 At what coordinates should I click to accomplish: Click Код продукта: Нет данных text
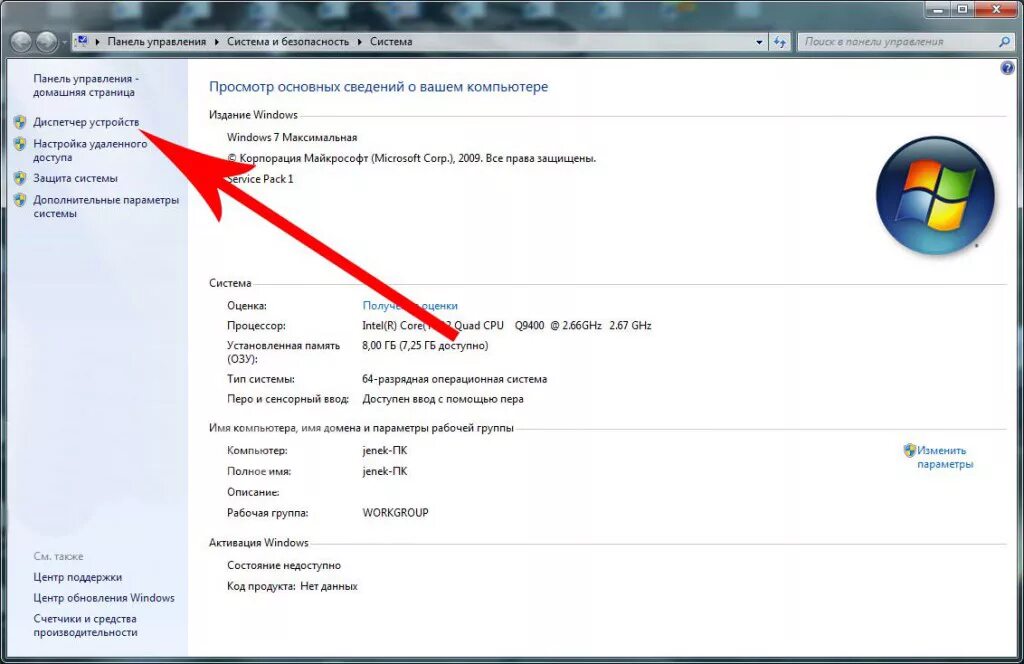[293, 586]
